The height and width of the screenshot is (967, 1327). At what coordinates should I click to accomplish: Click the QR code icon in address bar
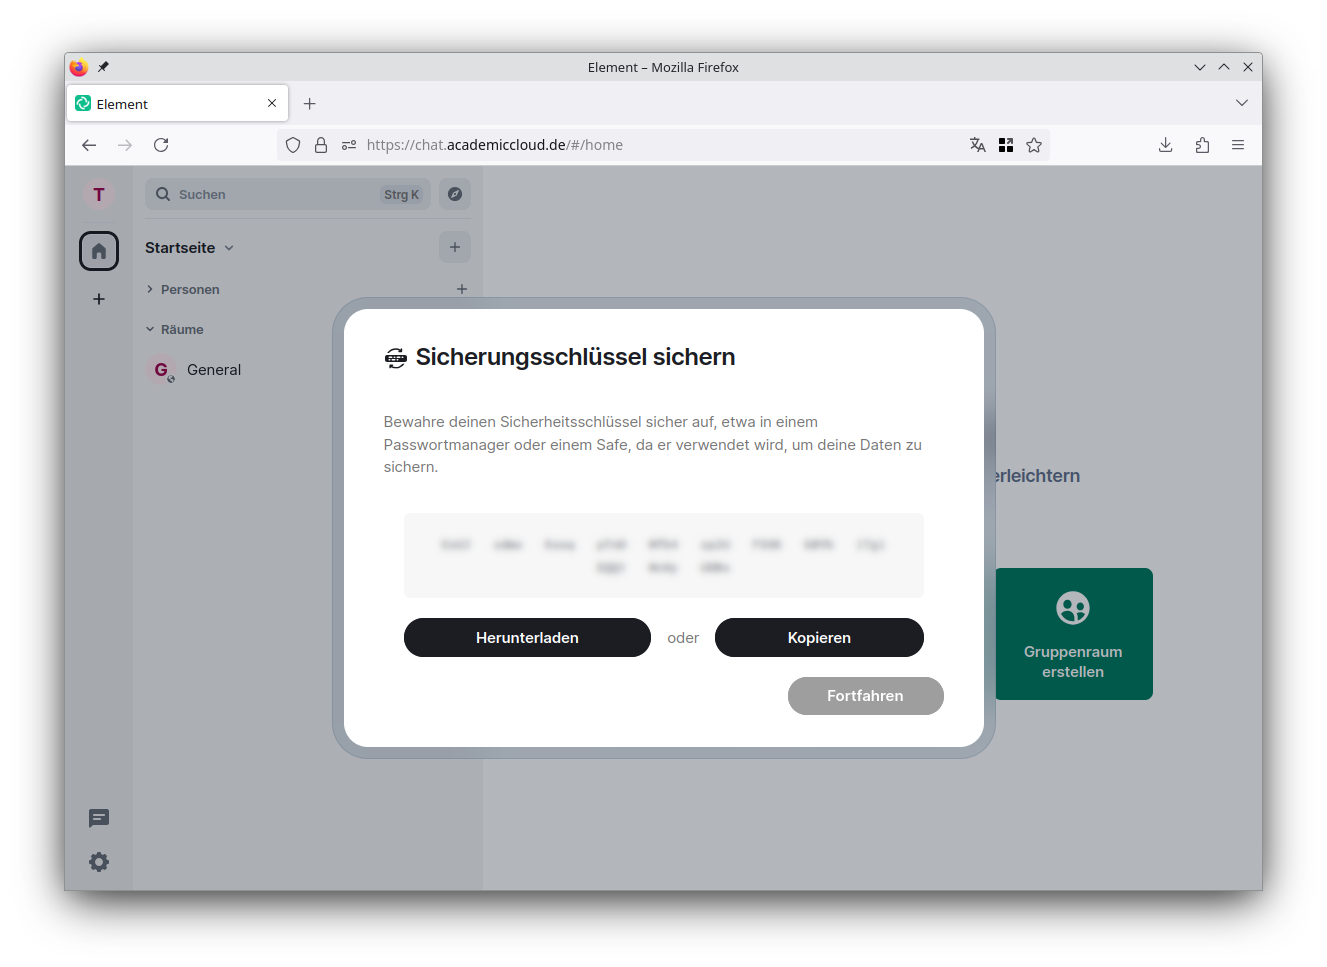pyautogui.click(x=1006, y=145)
